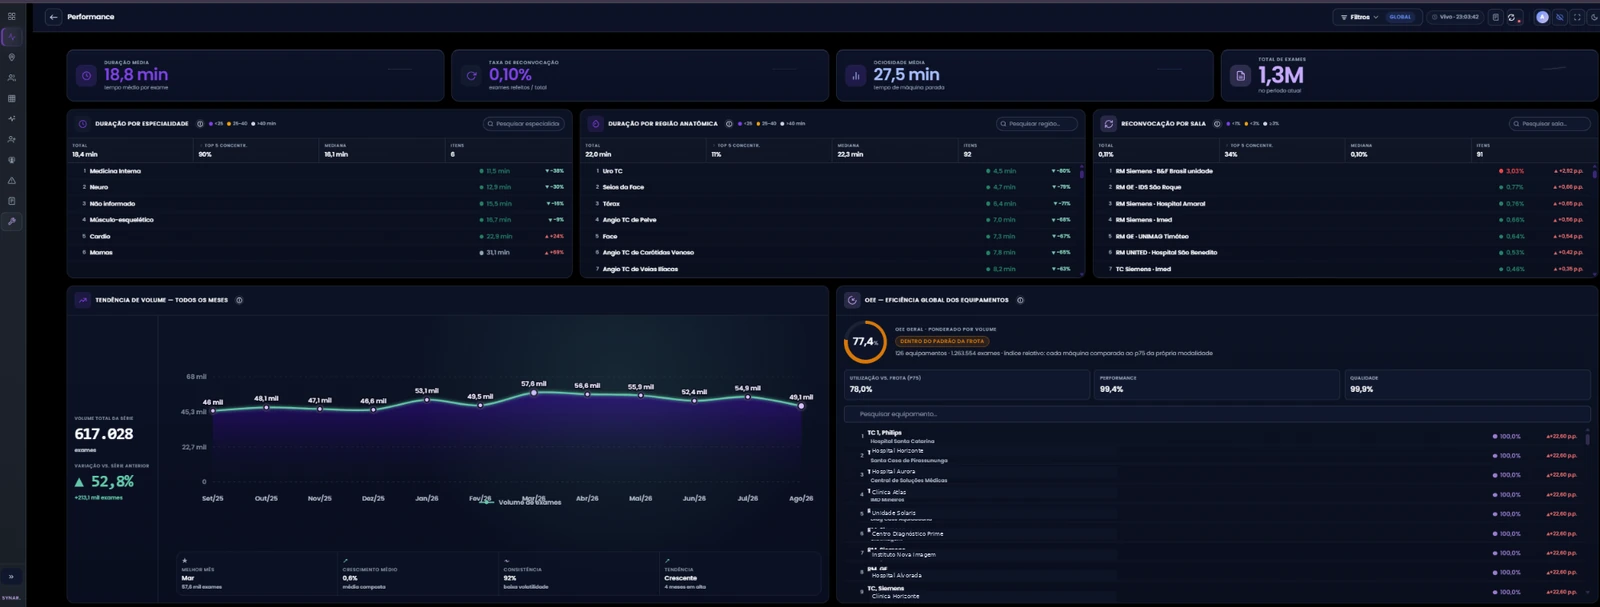Click the GLOBAL filter badge
The width and height of the screenshot is (1600, 607).
[1400, 17]
